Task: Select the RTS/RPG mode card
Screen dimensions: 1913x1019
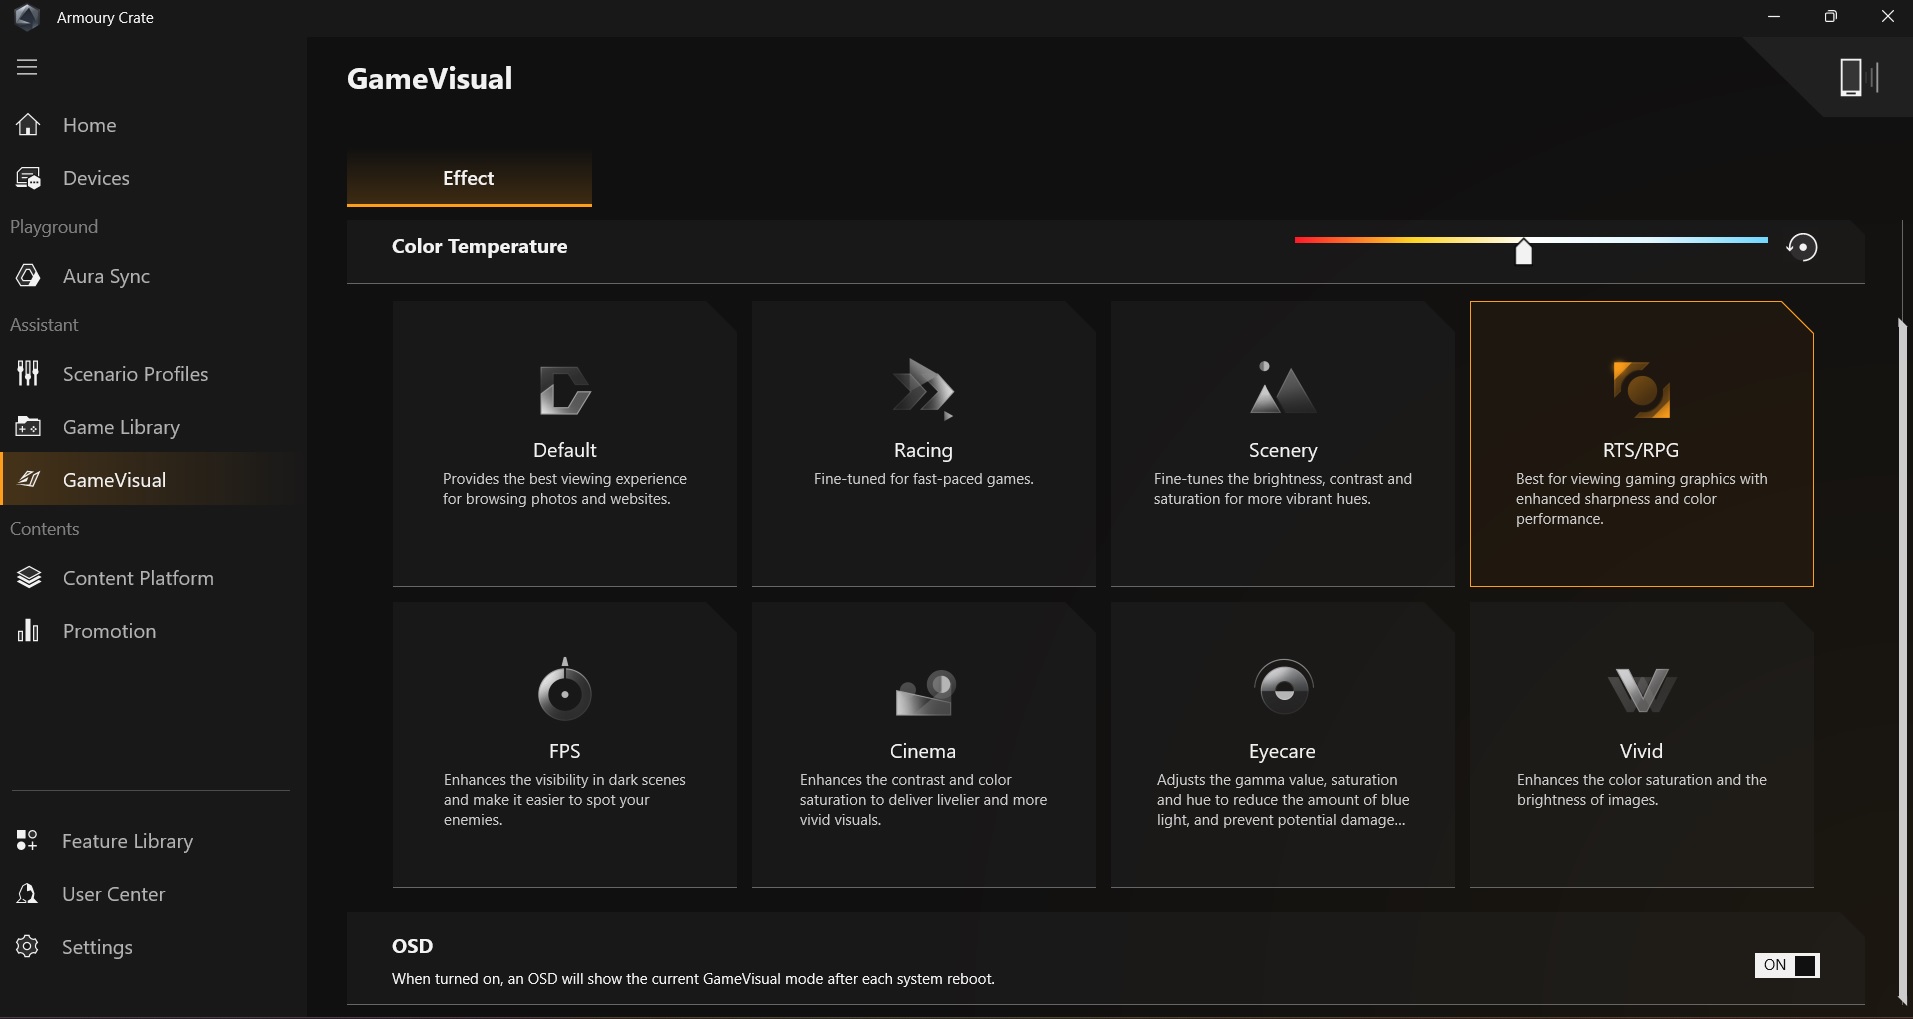Action: (1641, 444)
